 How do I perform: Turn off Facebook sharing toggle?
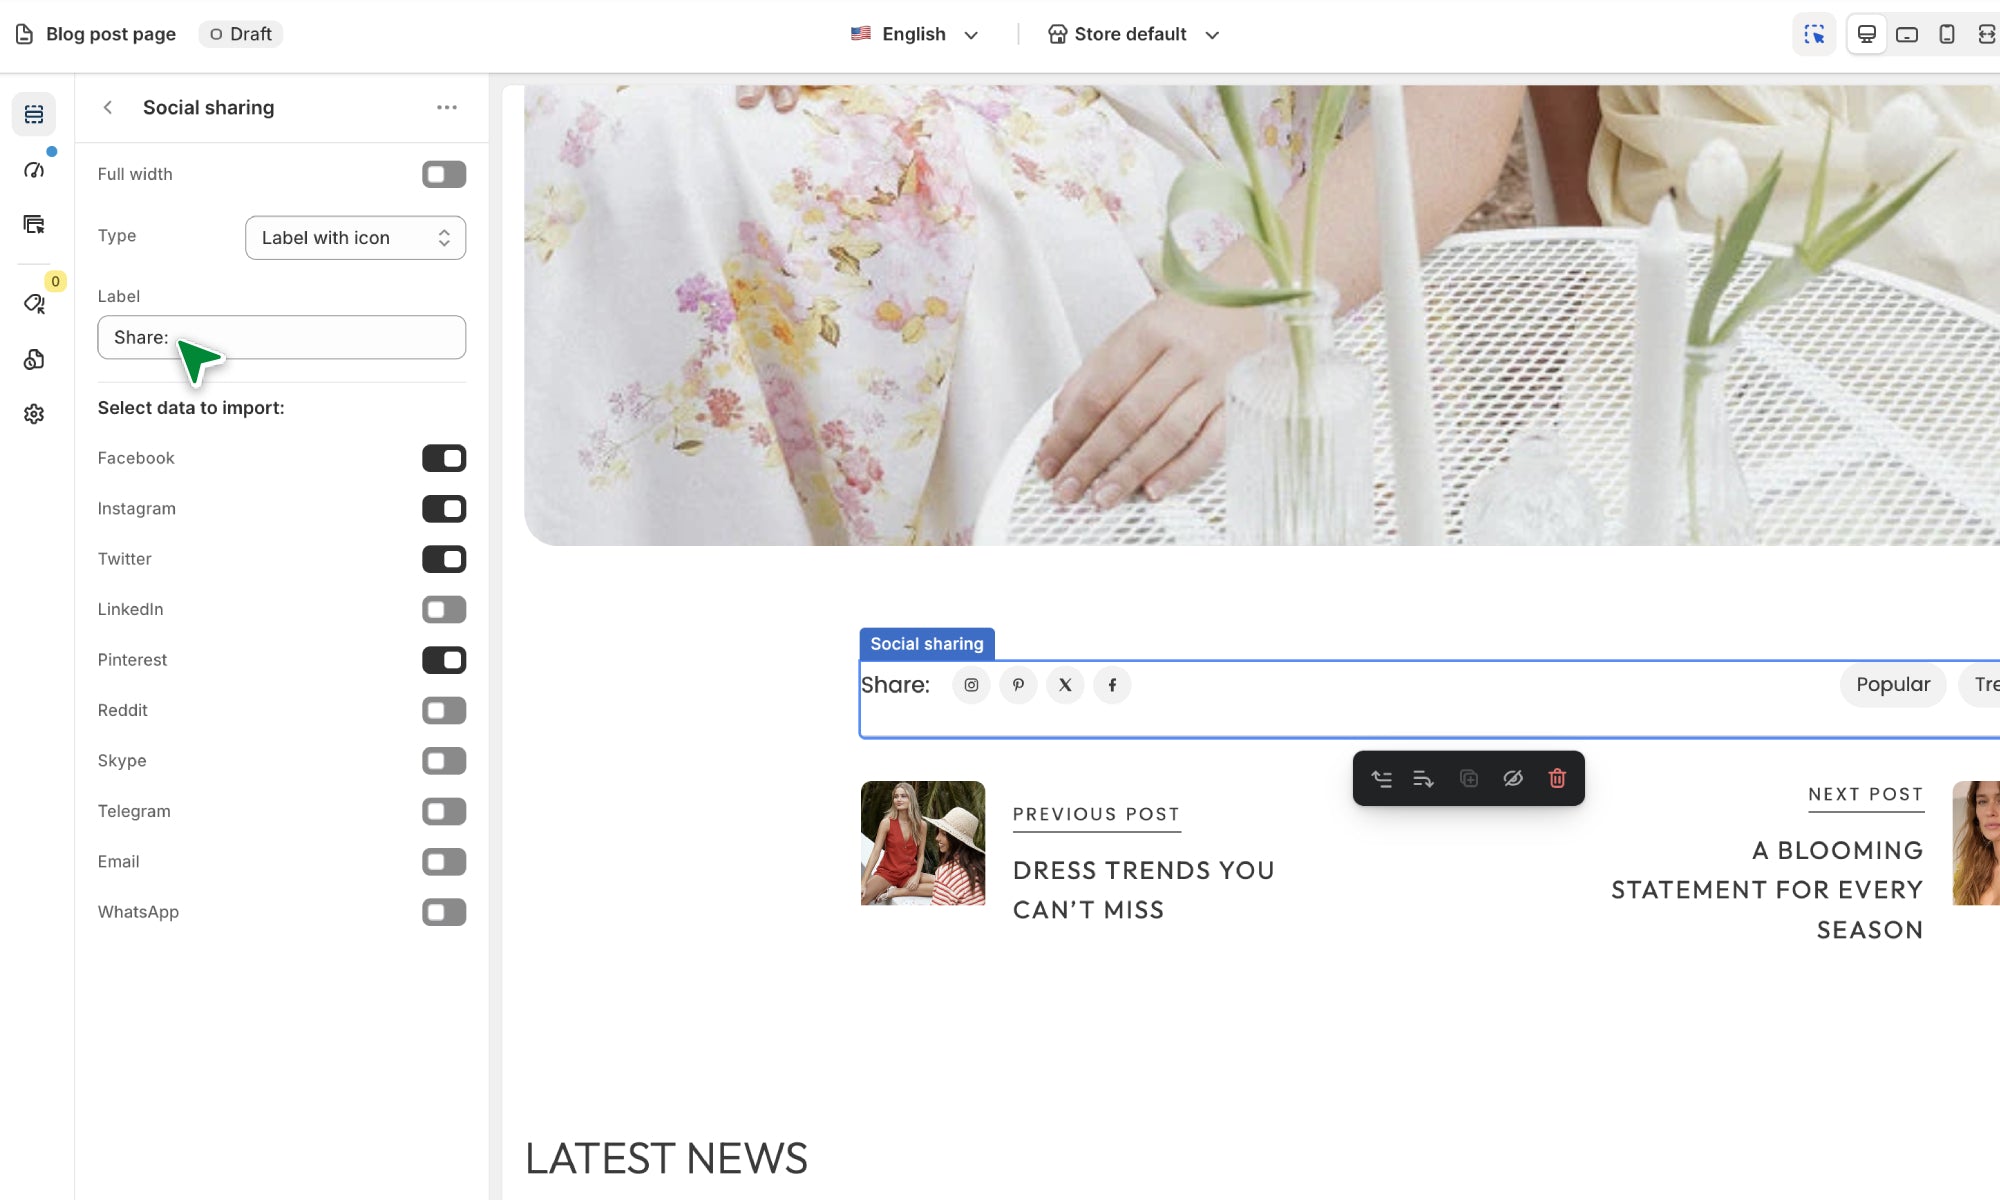pos(444,458)
